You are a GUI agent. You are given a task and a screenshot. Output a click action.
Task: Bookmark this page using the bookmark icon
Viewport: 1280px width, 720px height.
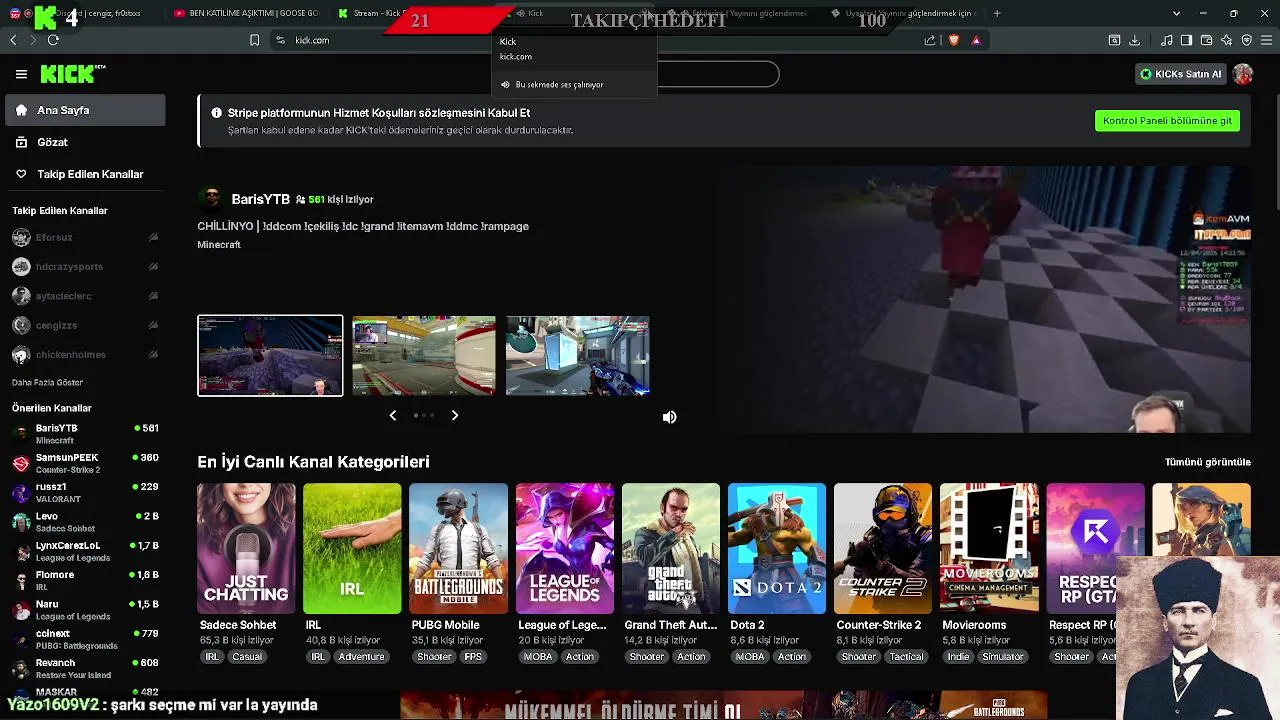click(x=255, y=40)
